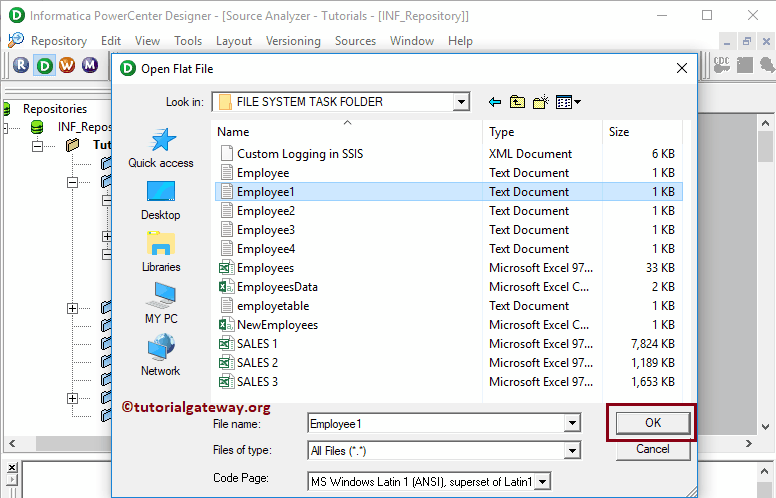Expand the Files of type dropdown
Screen dimensions: 776x498
point(572,451)
